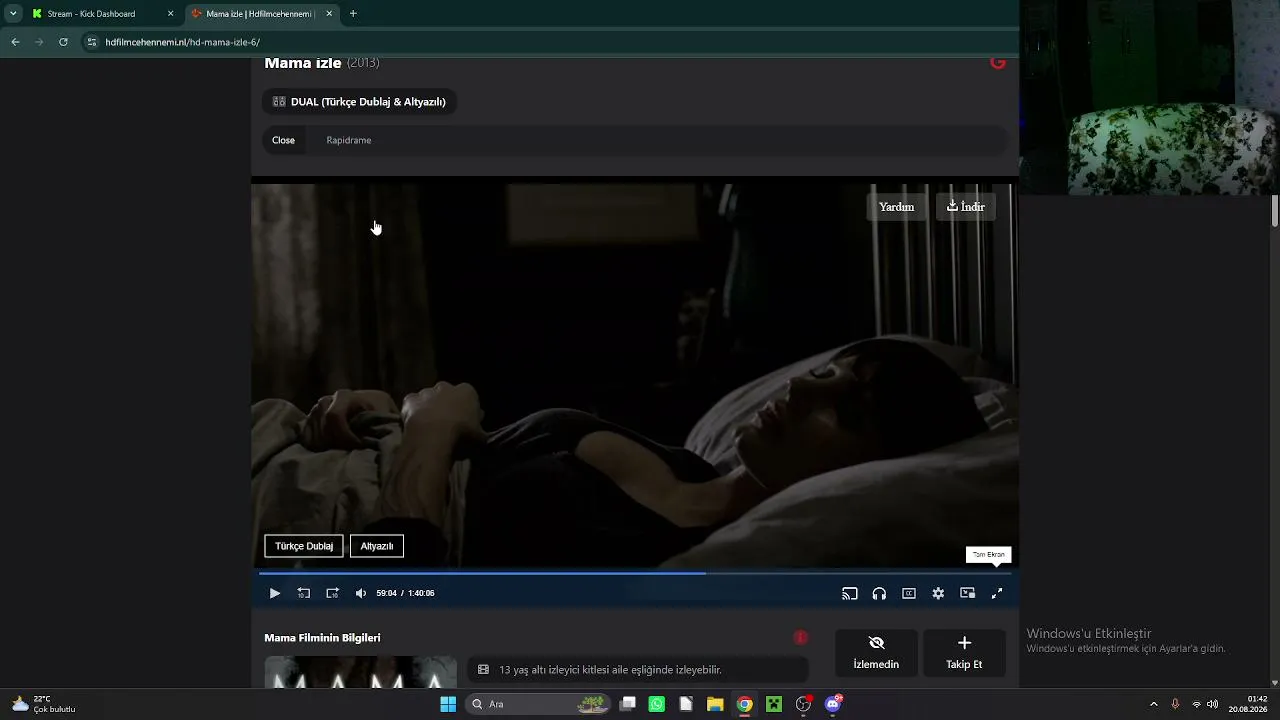Mute the video player volume
This screenshot has height=720, width=1280.
coord(361,593)
